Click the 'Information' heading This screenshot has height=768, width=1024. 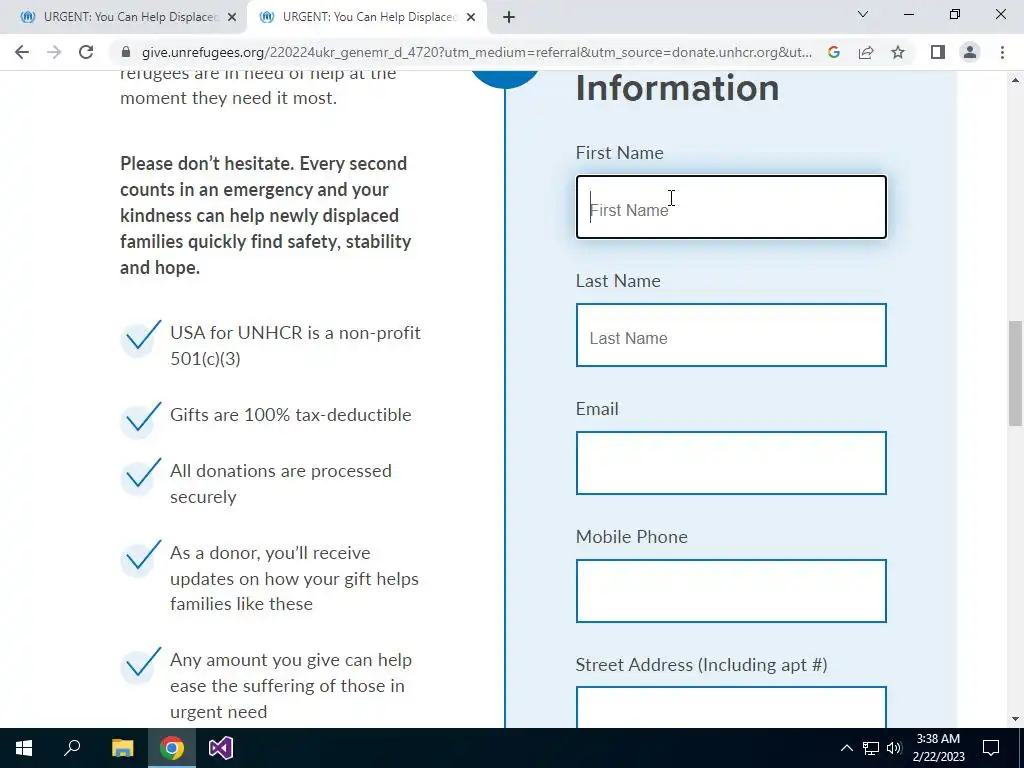(x=677, y=88)
